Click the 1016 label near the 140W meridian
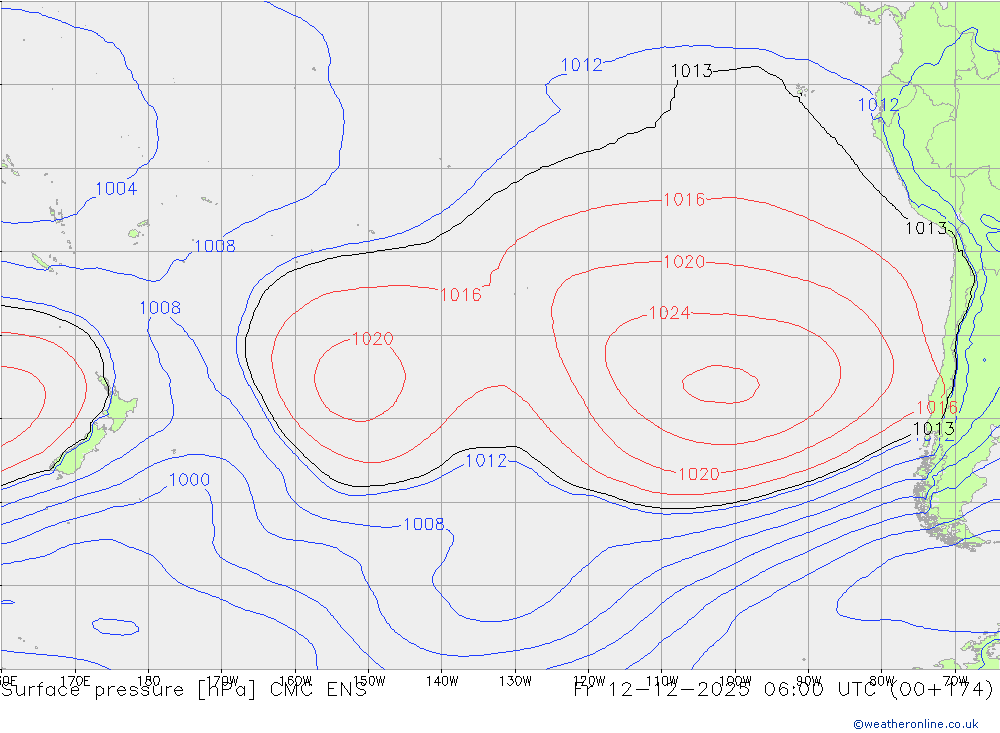The width and height of the screenshot is (1000, 733). click(461, 295)
